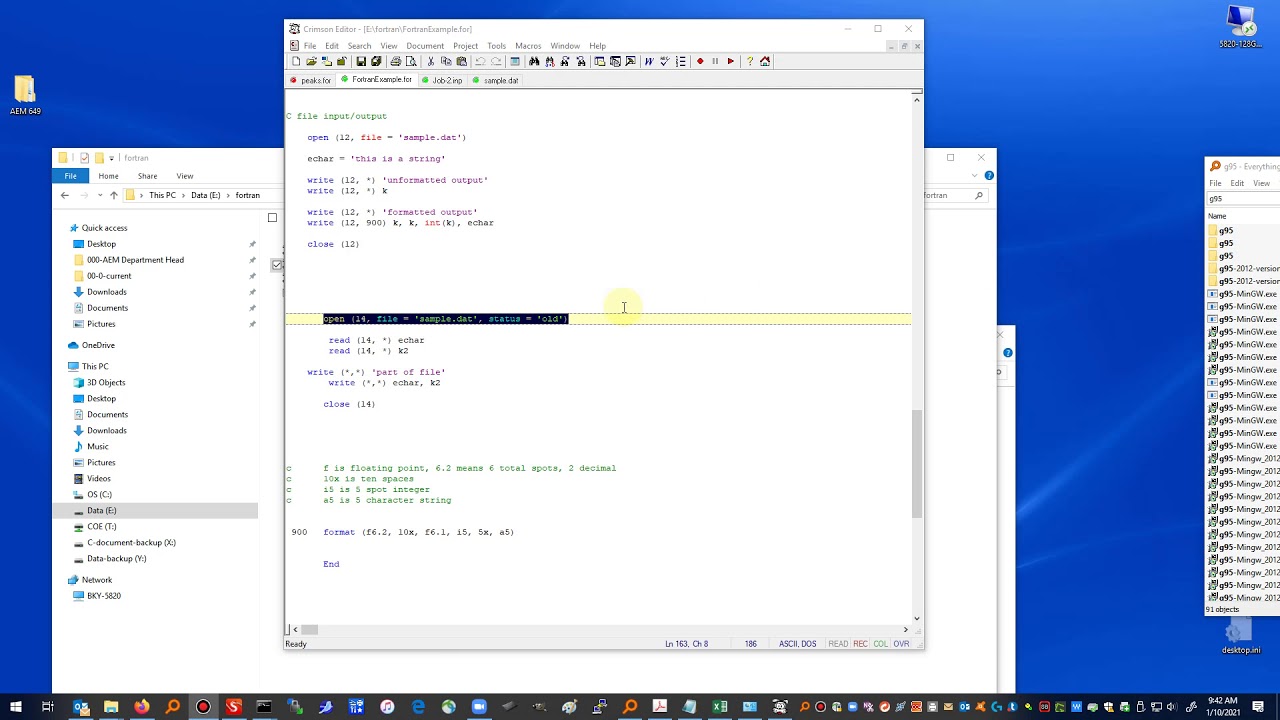The image size is (1280, 720).
Task: Toggle READ indicator in status bar
Action: point(838,644)
